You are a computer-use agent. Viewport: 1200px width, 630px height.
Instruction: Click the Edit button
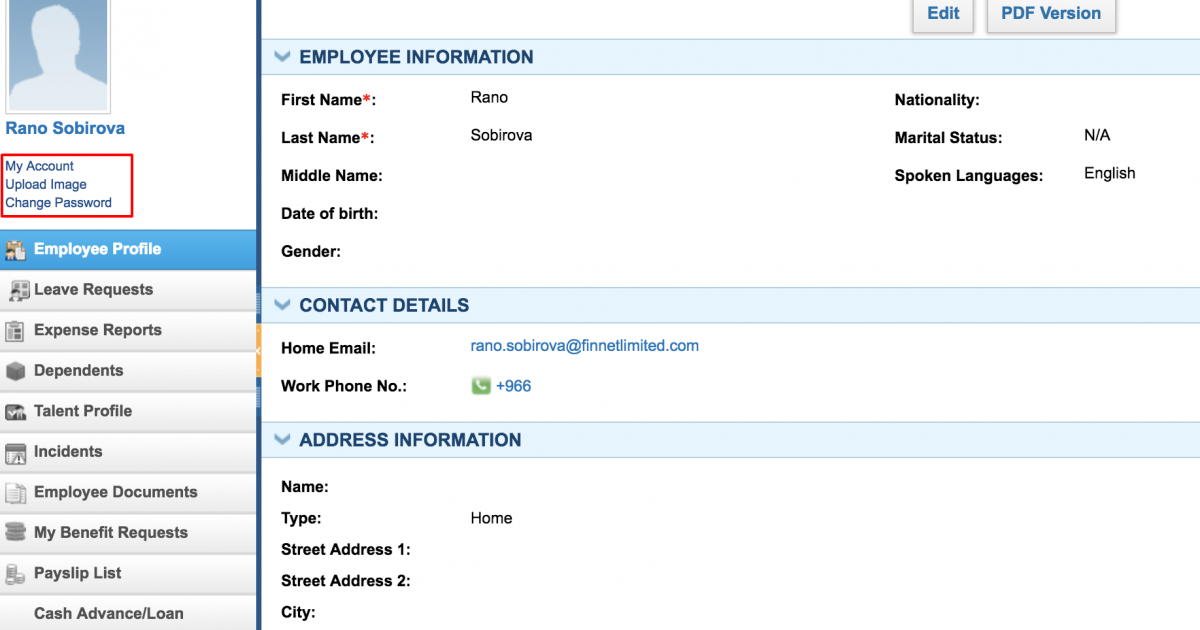(x=943, y=14)
